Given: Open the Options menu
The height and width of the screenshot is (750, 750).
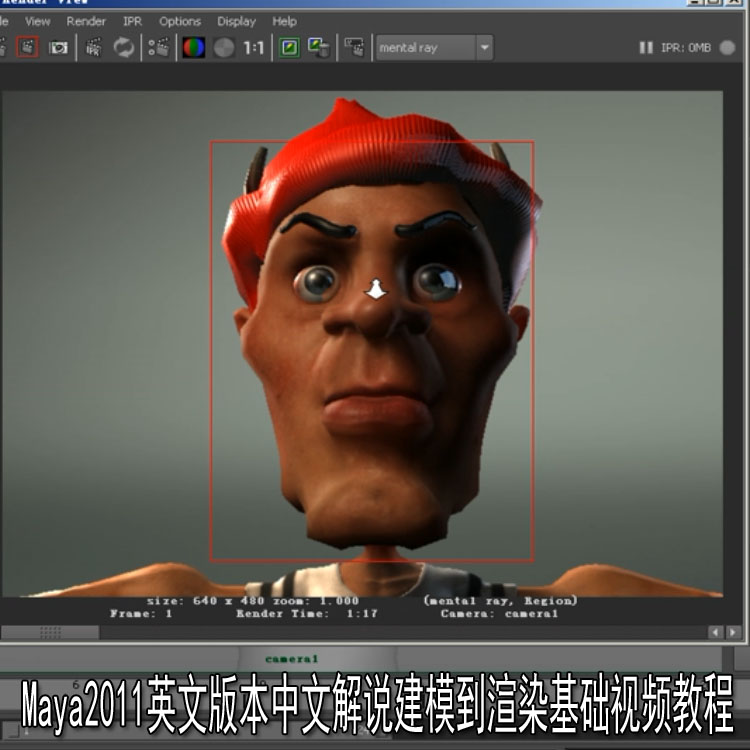Looking at the screenshot, I should 180,22.
